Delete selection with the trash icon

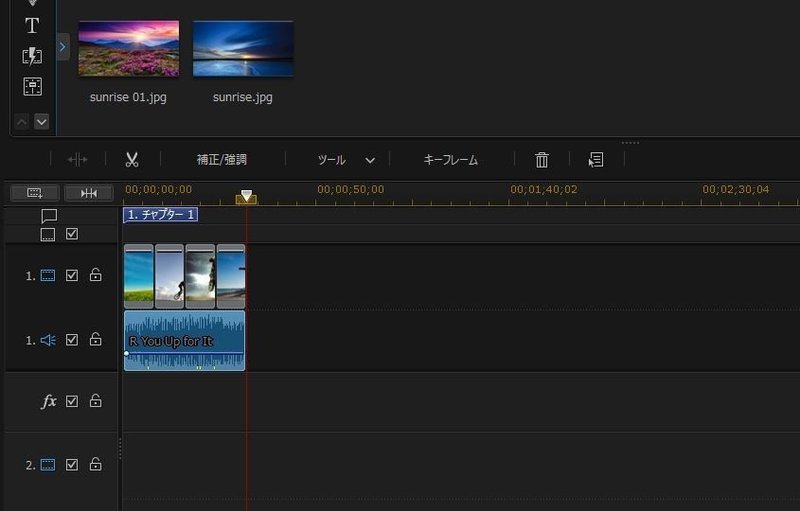click(542, 160)
